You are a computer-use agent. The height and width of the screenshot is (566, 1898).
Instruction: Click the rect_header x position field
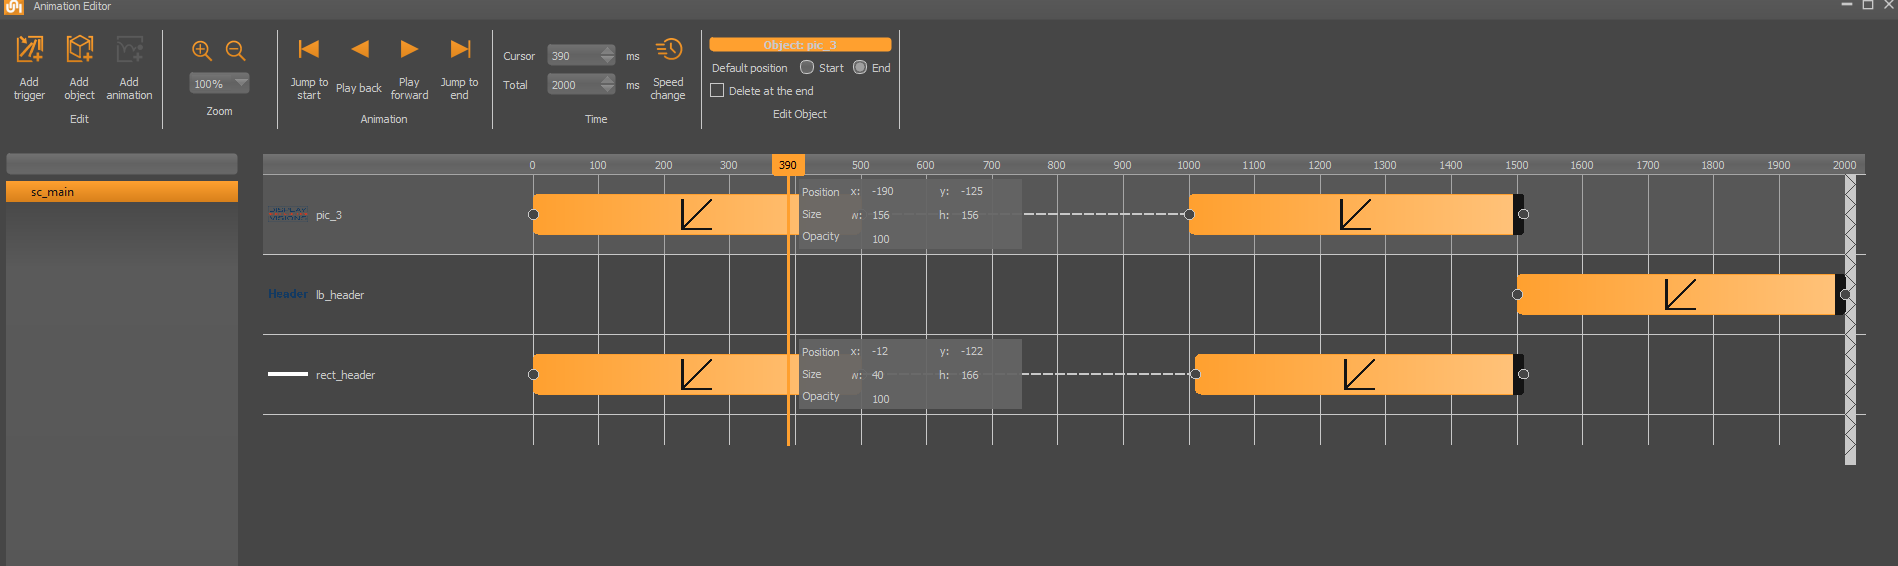(x=881, y=352)
